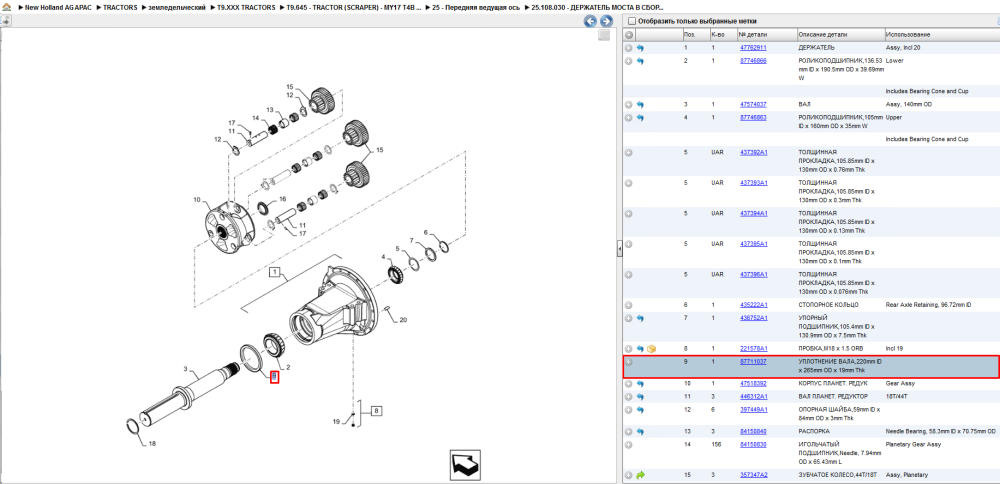This screenshot has height=484, width=1000.
Task: Click the add-all plus icon in table header
Action: click(x=629, y=34)
